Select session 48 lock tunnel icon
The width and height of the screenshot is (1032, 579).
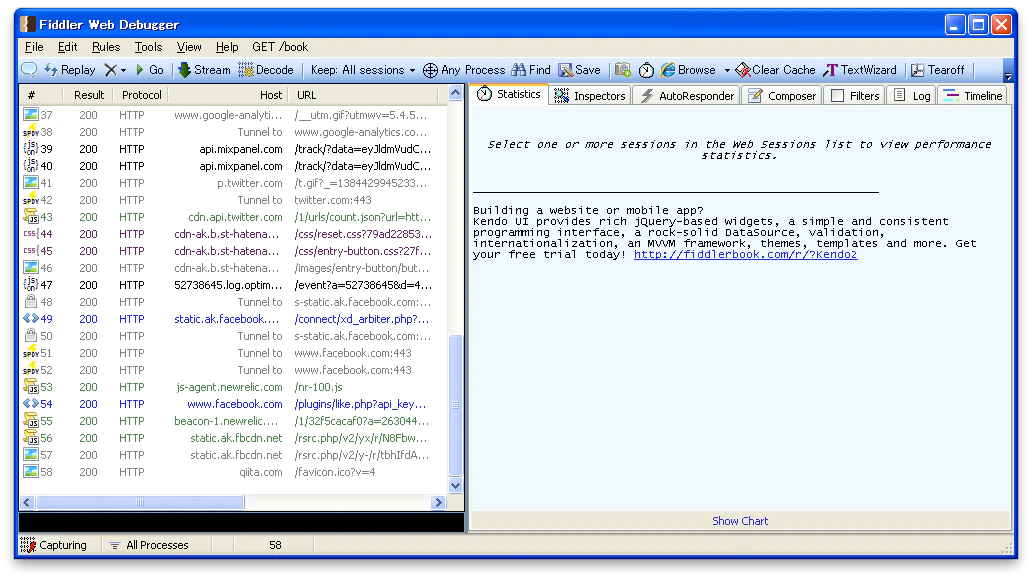point(30,301)
